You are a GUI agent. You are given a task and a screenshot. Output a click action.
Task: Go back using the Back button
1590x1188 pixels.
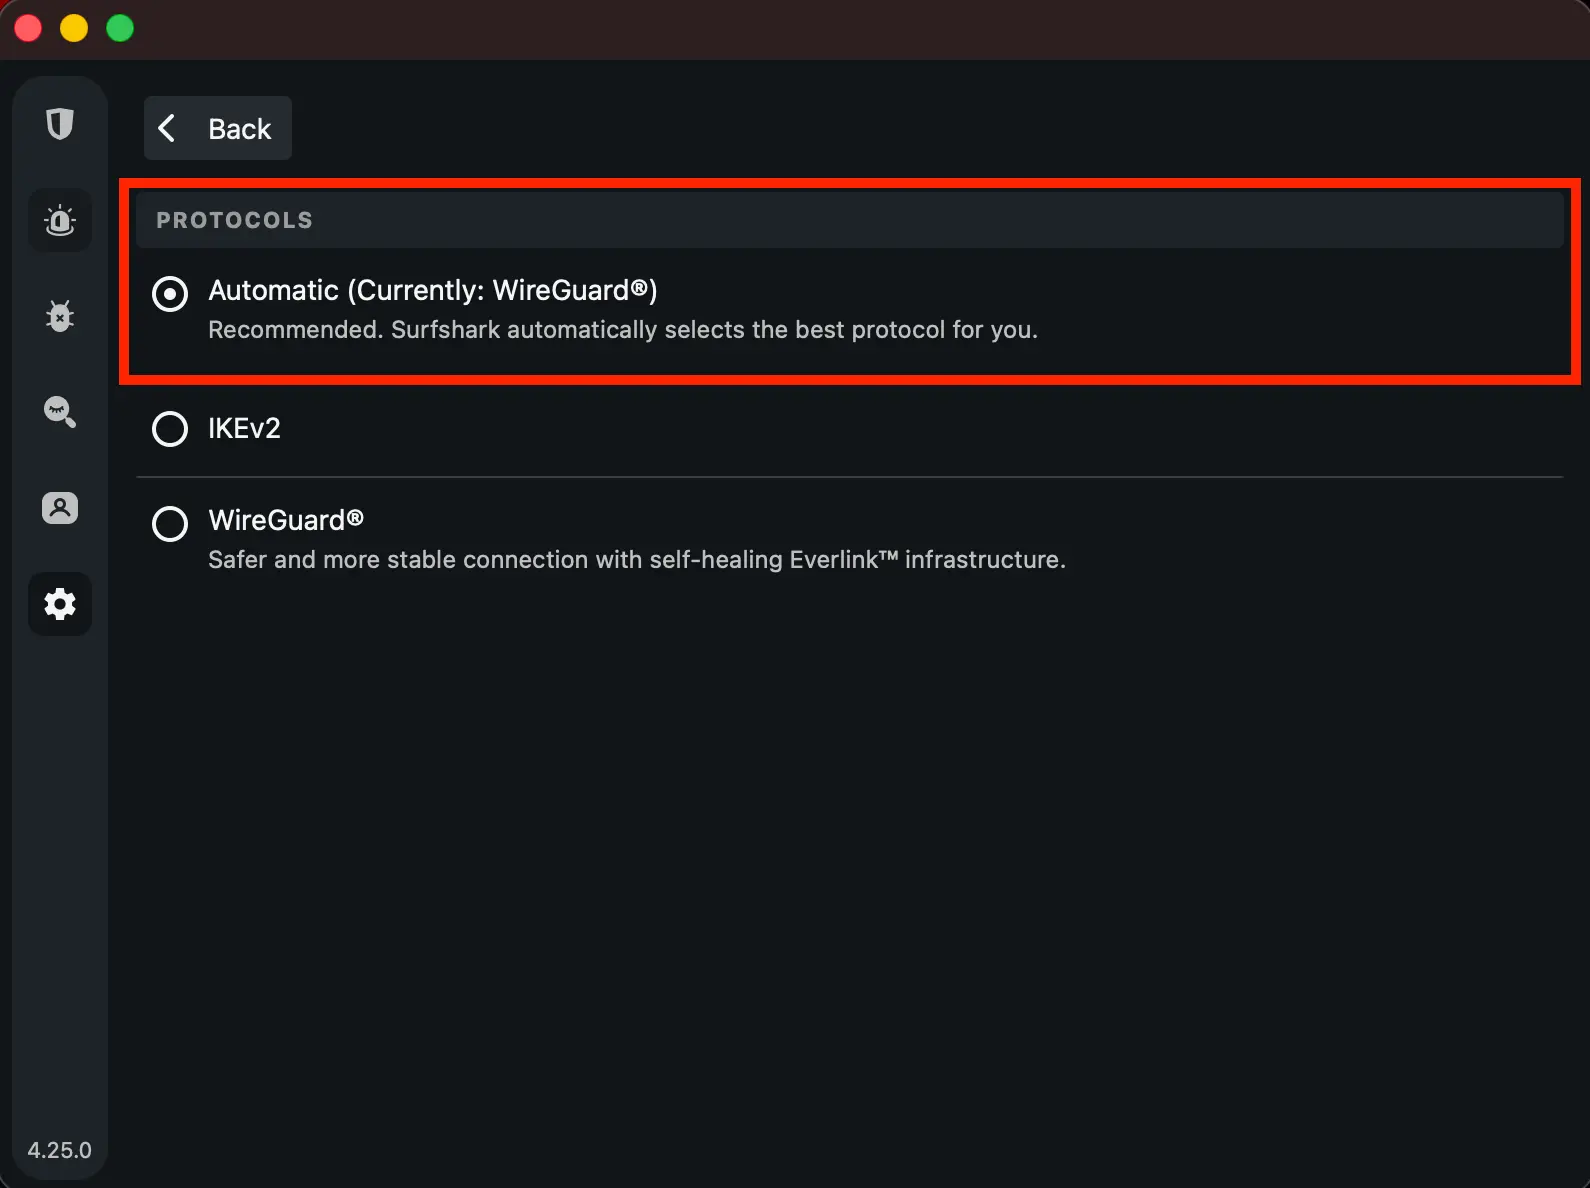point(218,128)
